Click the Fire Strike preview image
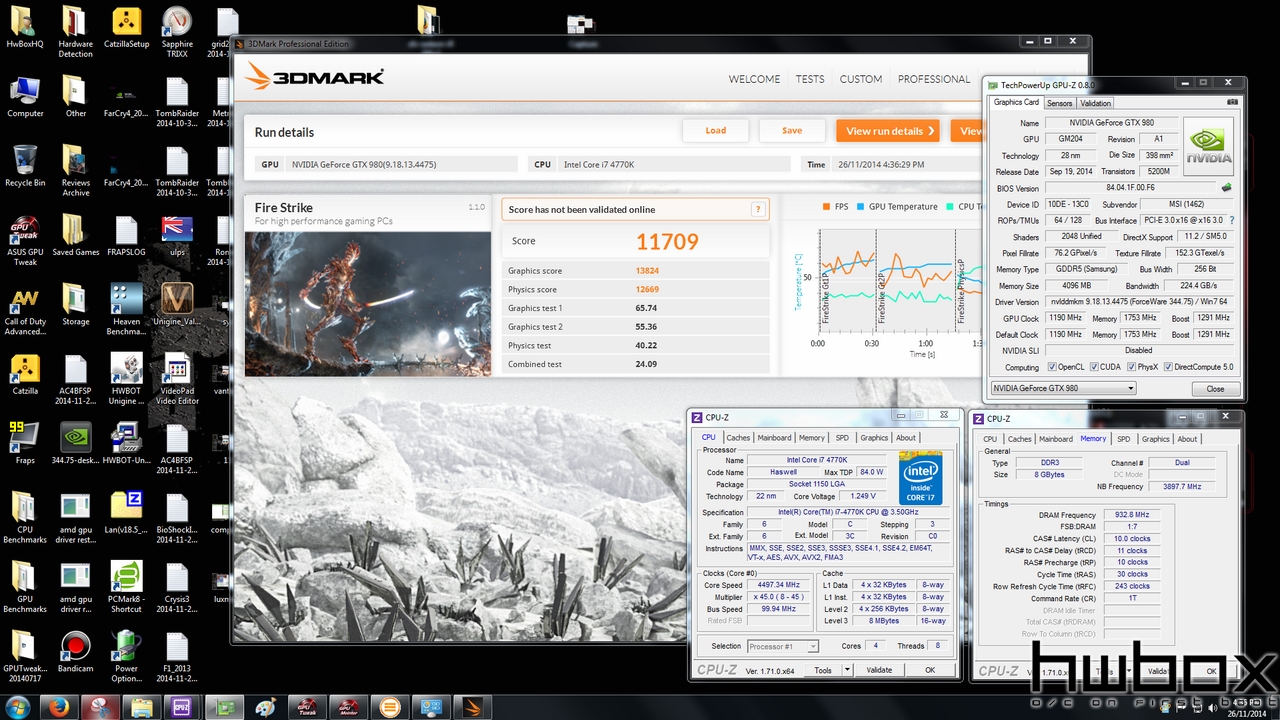 [368, 304]
